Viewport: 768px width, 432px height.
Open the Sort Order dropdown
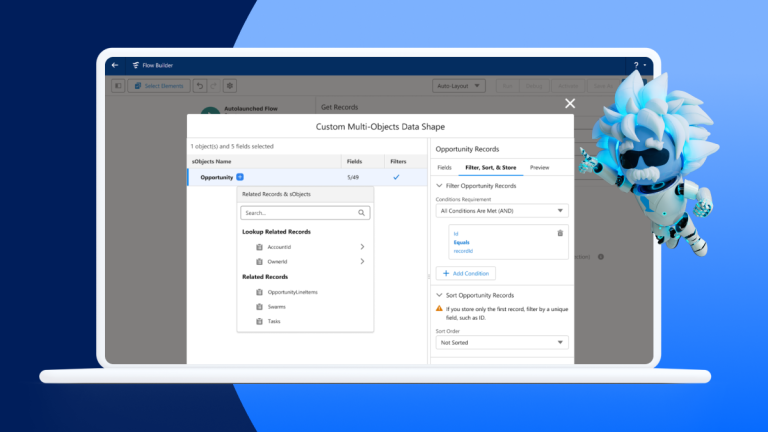pyautogui.click(x=502, y=342)
